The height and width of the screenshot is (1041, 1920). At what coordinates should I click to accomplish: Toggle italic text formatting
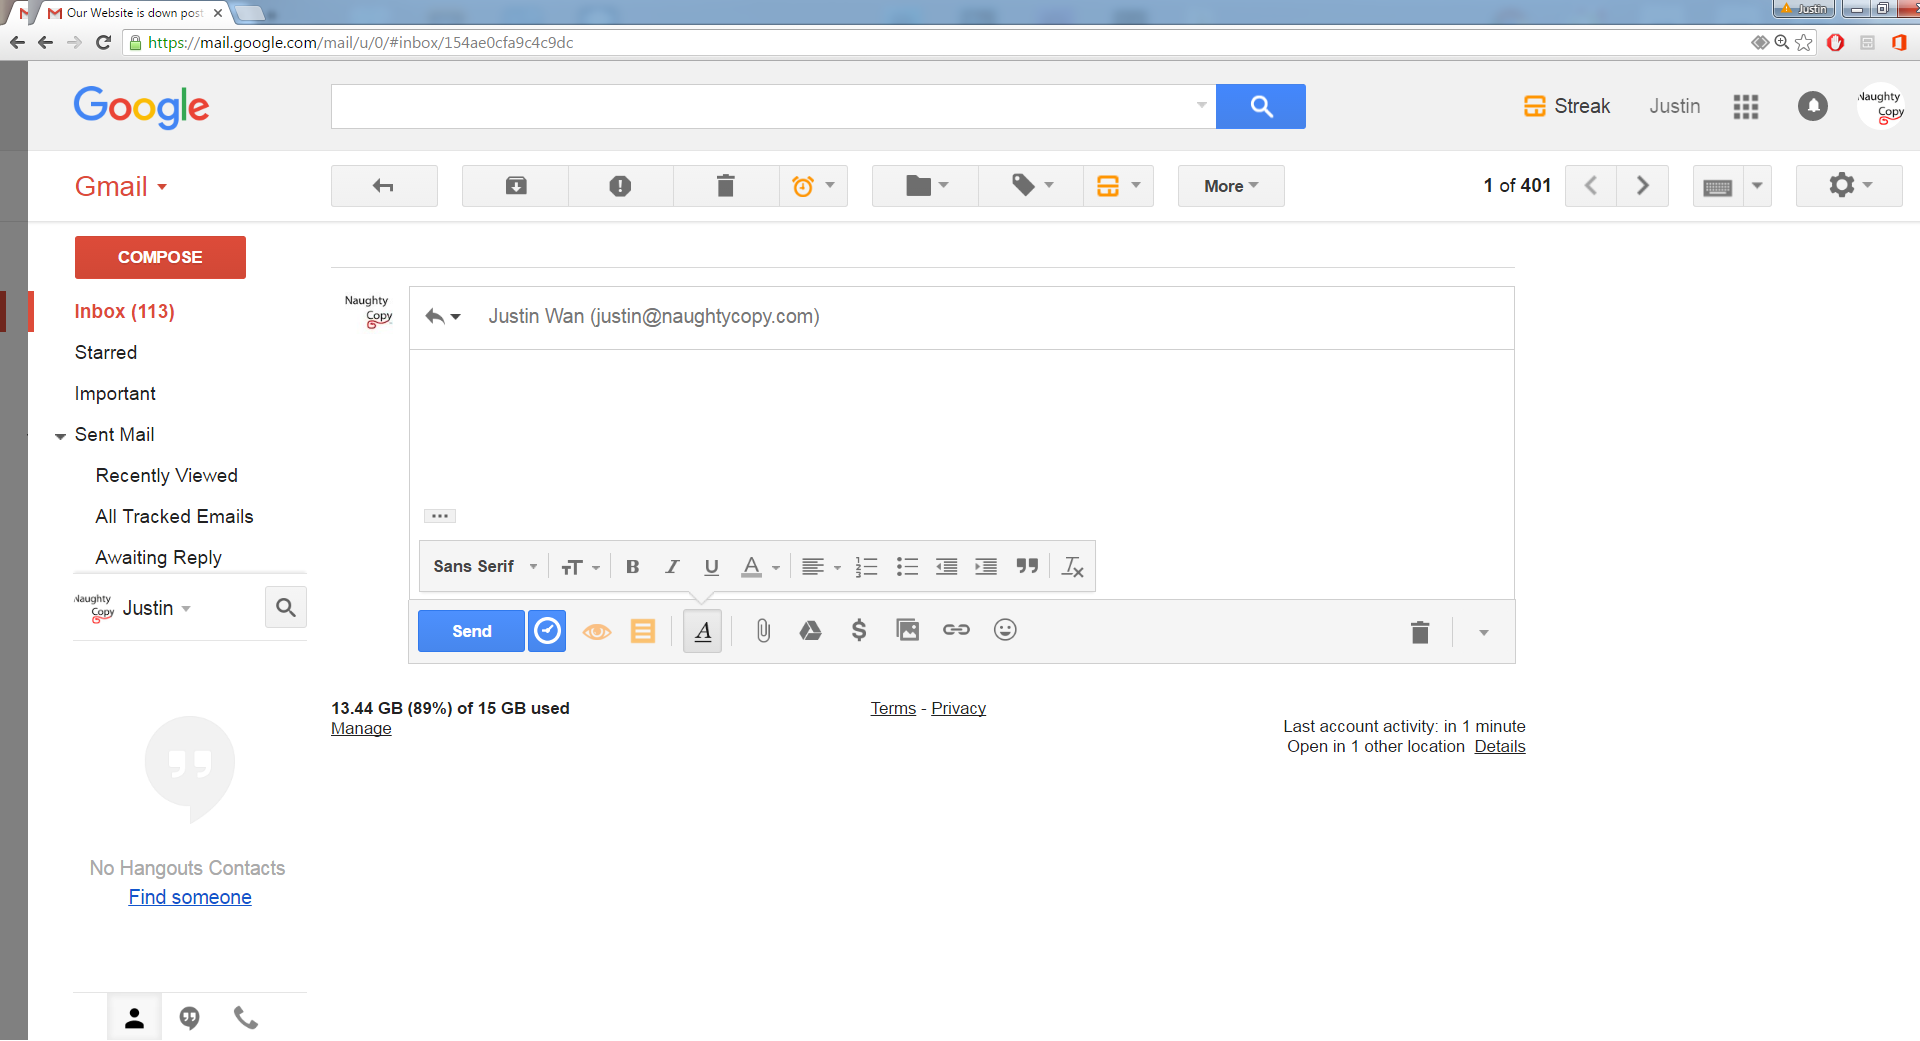click(x=672, y=567)
